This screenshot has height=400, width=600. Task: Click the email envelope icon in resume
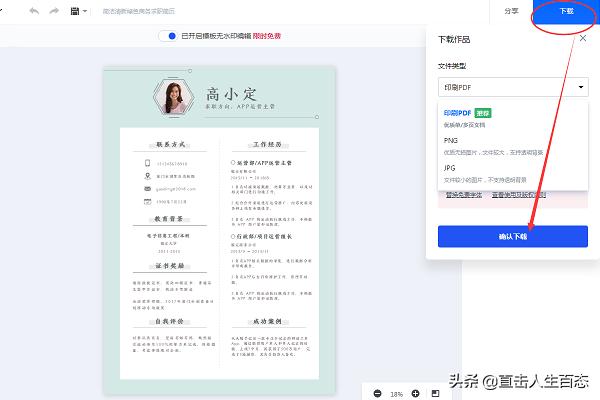pyautogui.click(x=147, y=189)
